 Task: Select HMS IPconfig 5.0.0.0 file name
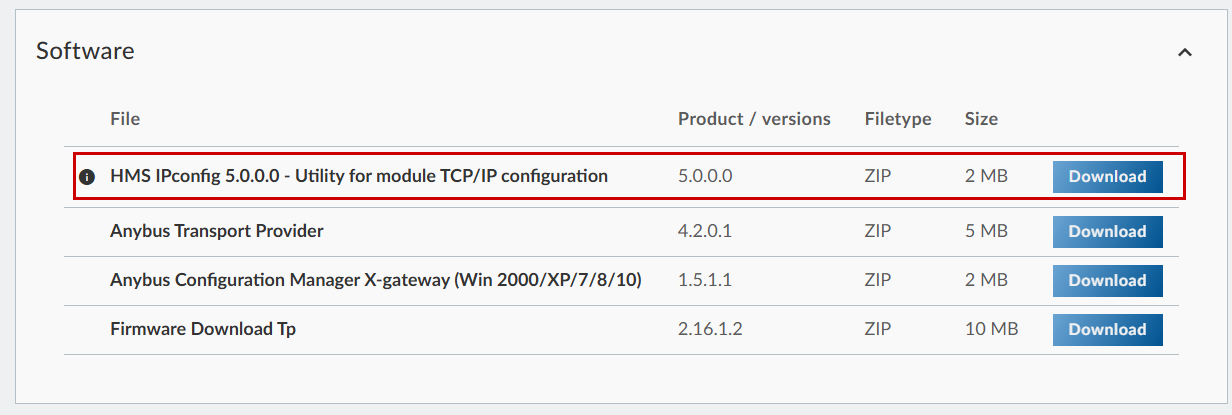click(359, 176)
